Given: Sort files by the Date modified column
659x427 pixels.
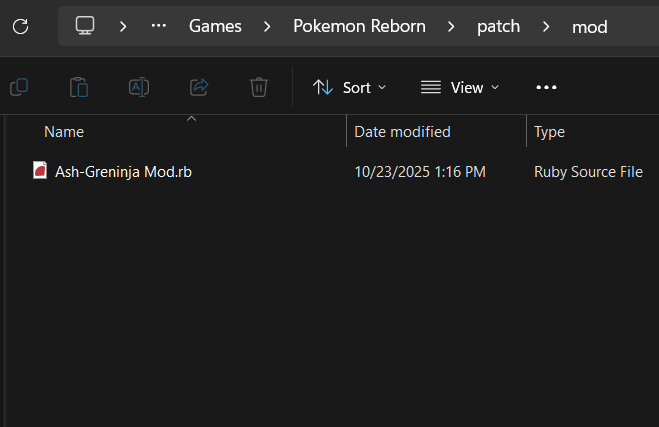Looking at the screenshot, I should [x=402, y=132].
